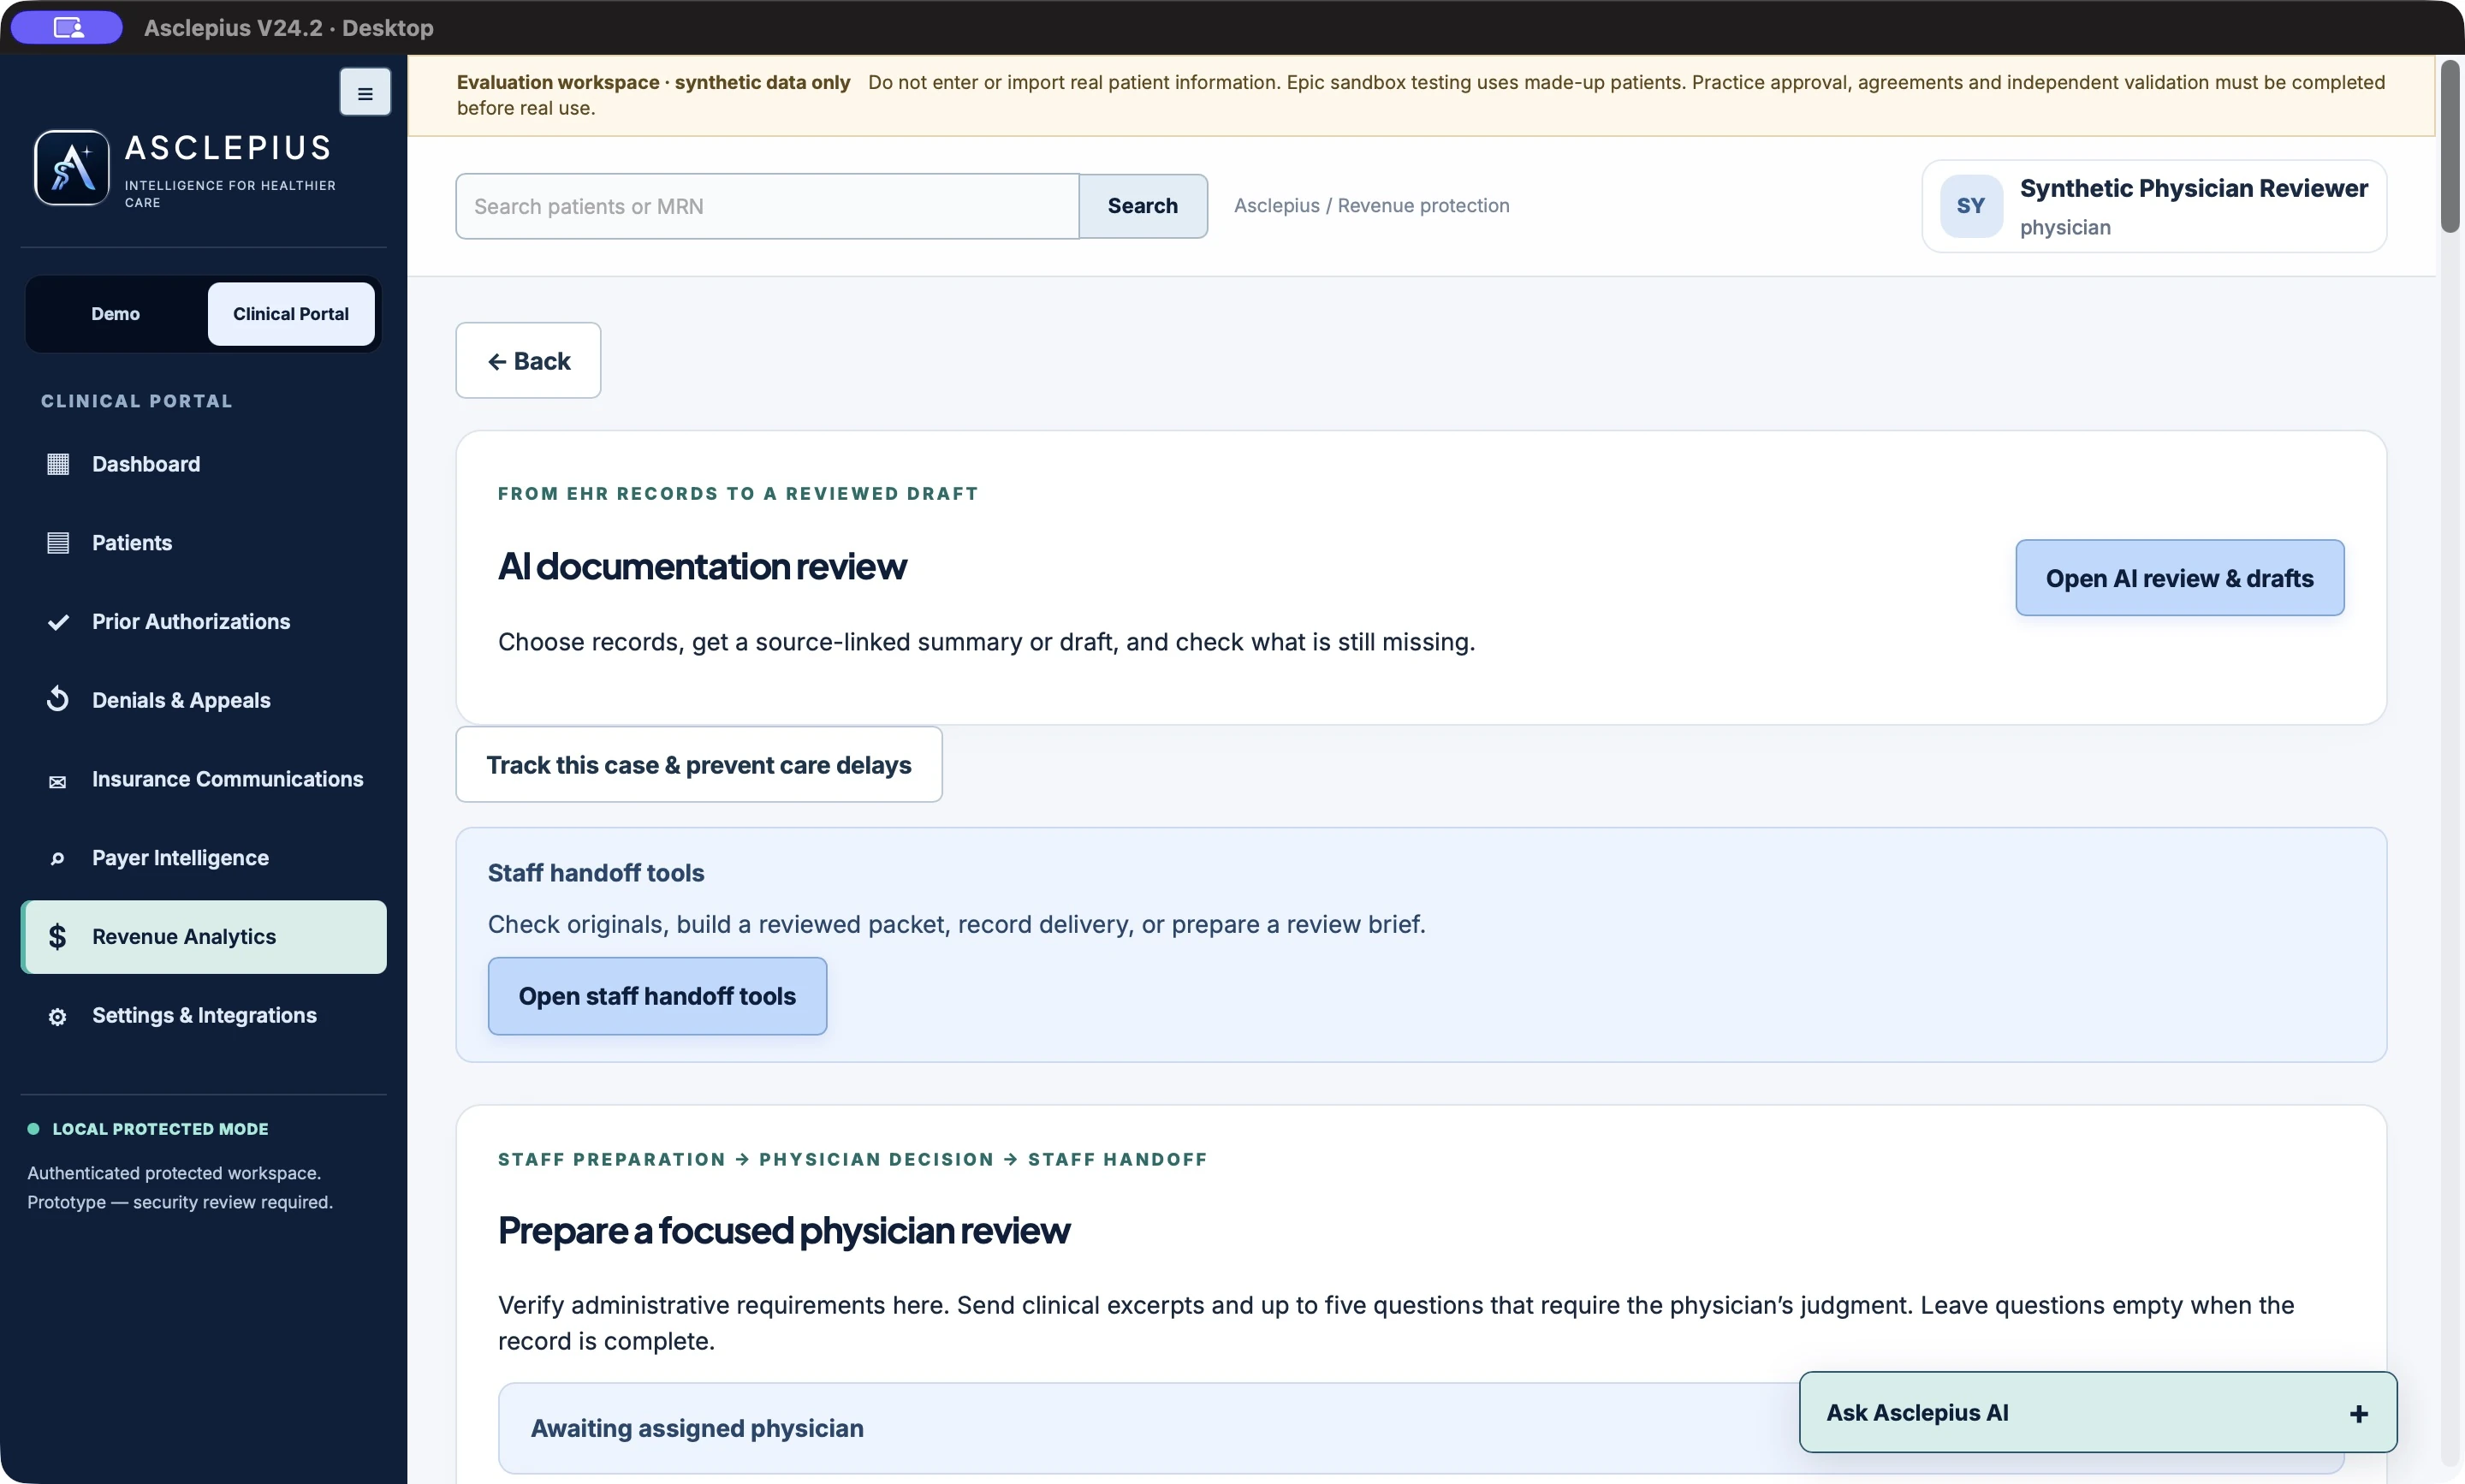Expand the Ask Asclepius AI plus icon
This screenshot has width=2465, height=1484.
point(2359,1414)
